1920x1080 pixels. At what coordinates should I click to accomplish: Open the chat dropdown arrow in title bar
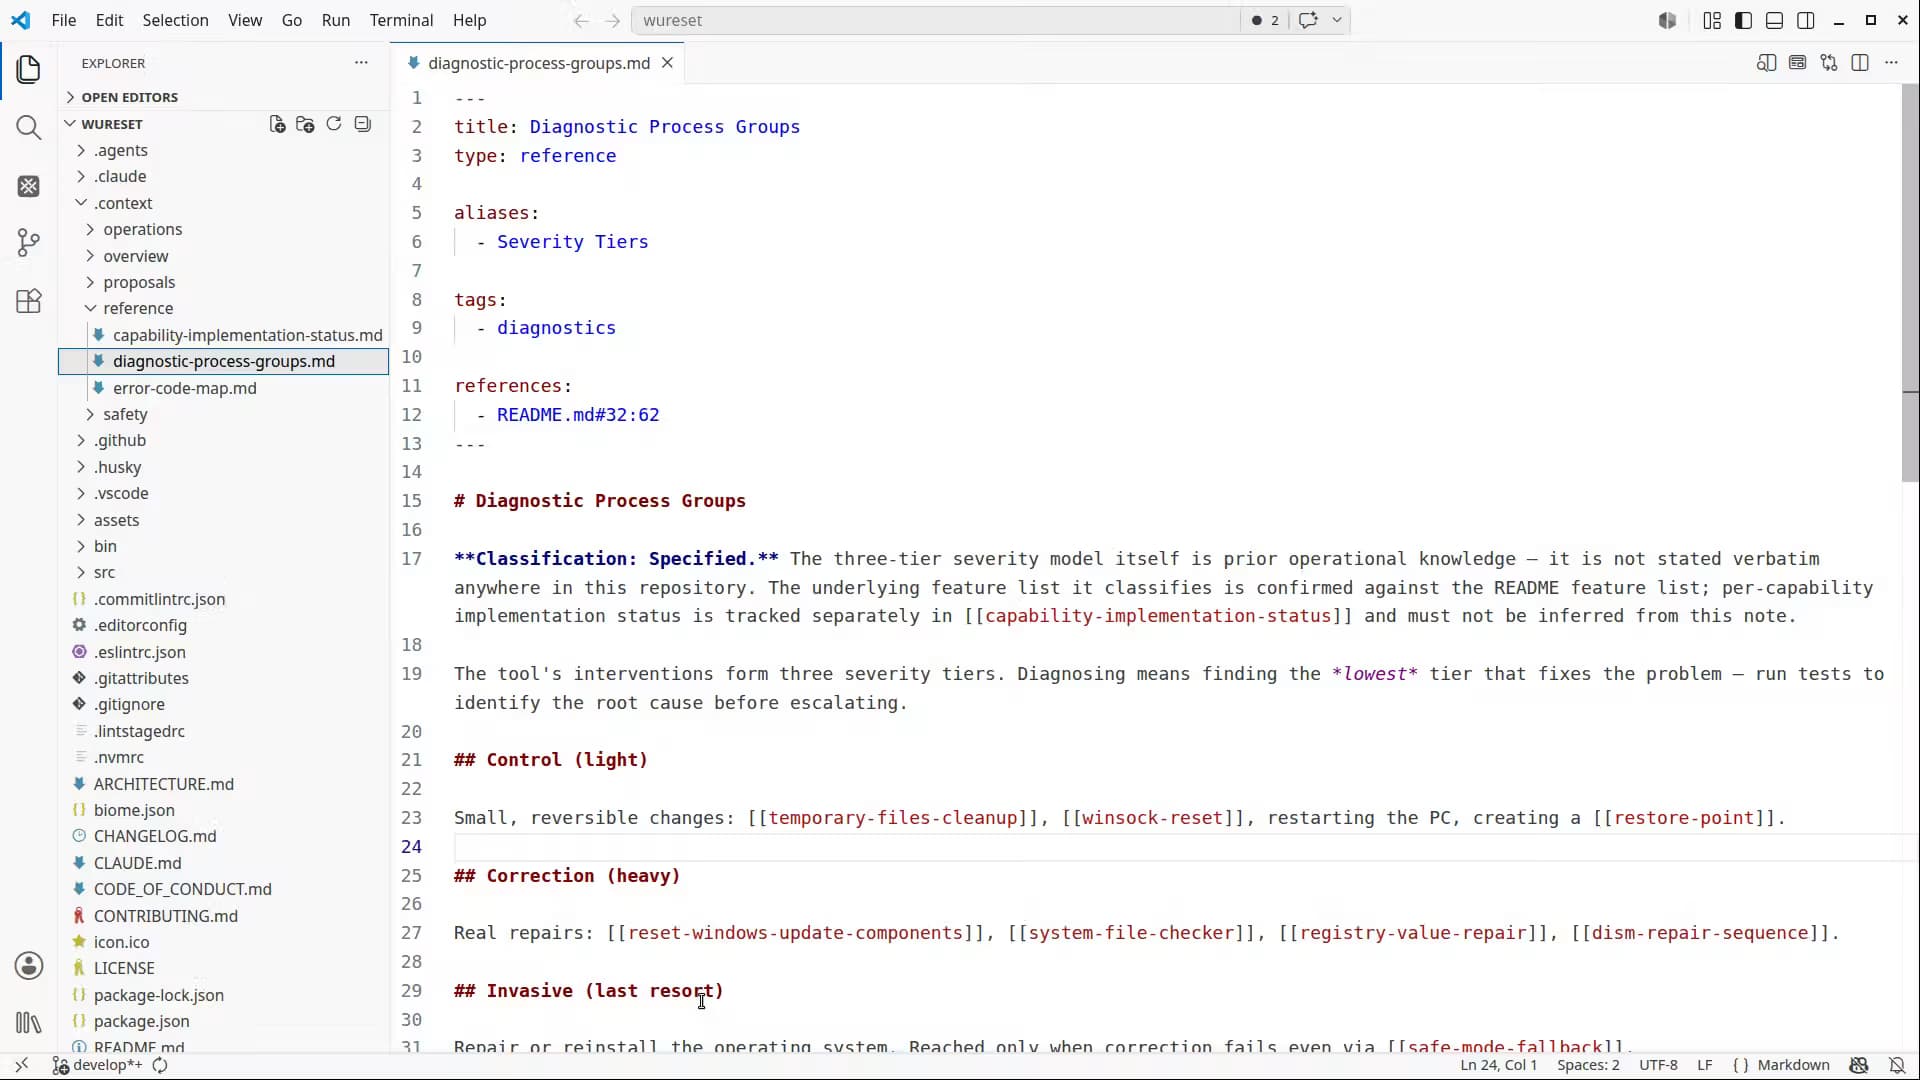(1336, 20)
